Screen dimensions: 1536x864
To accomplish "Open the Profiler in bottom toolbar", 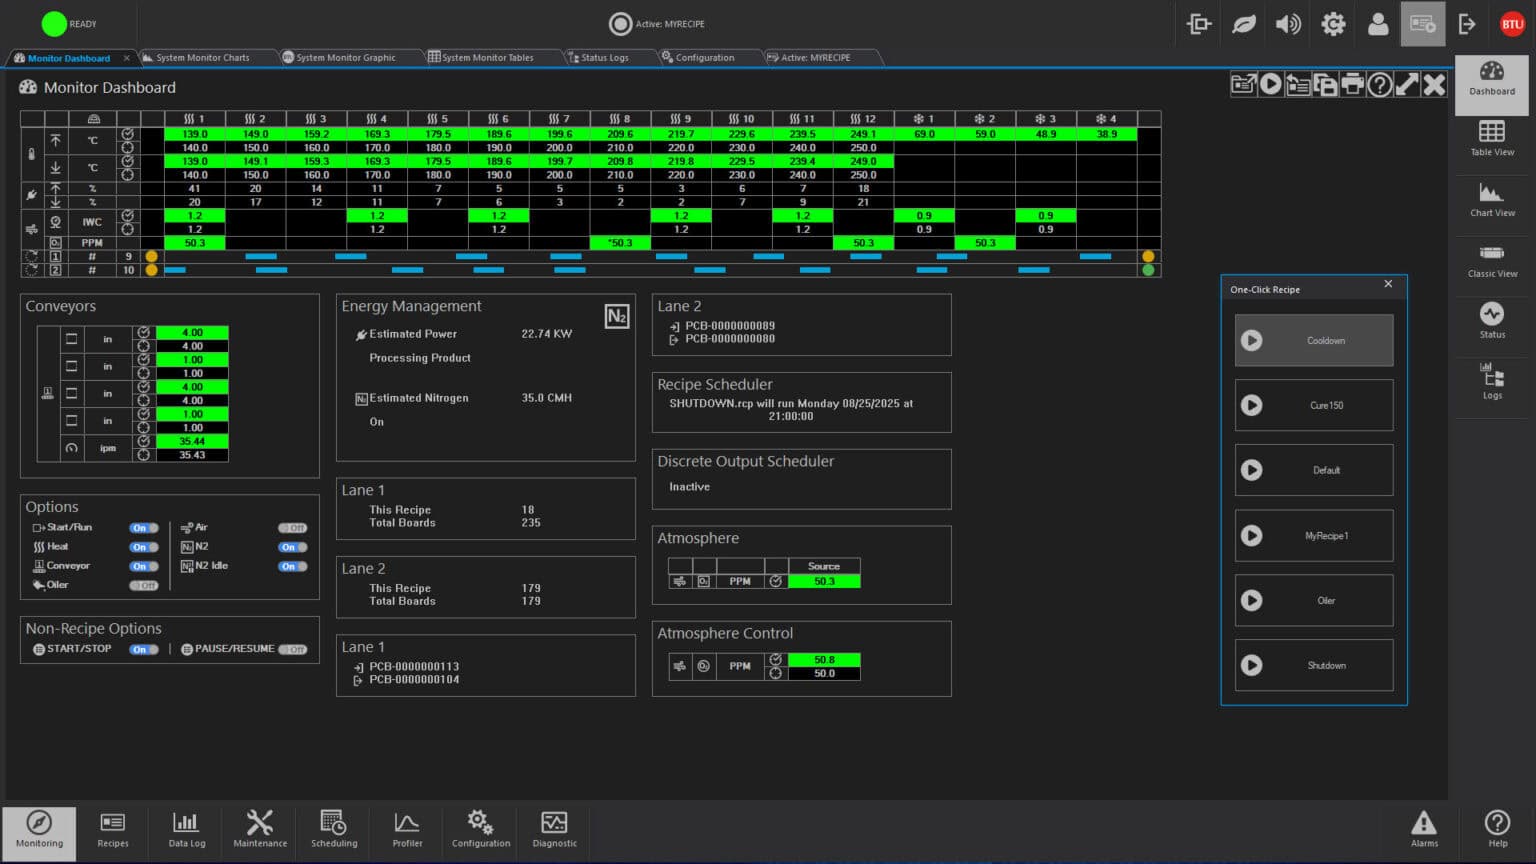I will point(407,829).
